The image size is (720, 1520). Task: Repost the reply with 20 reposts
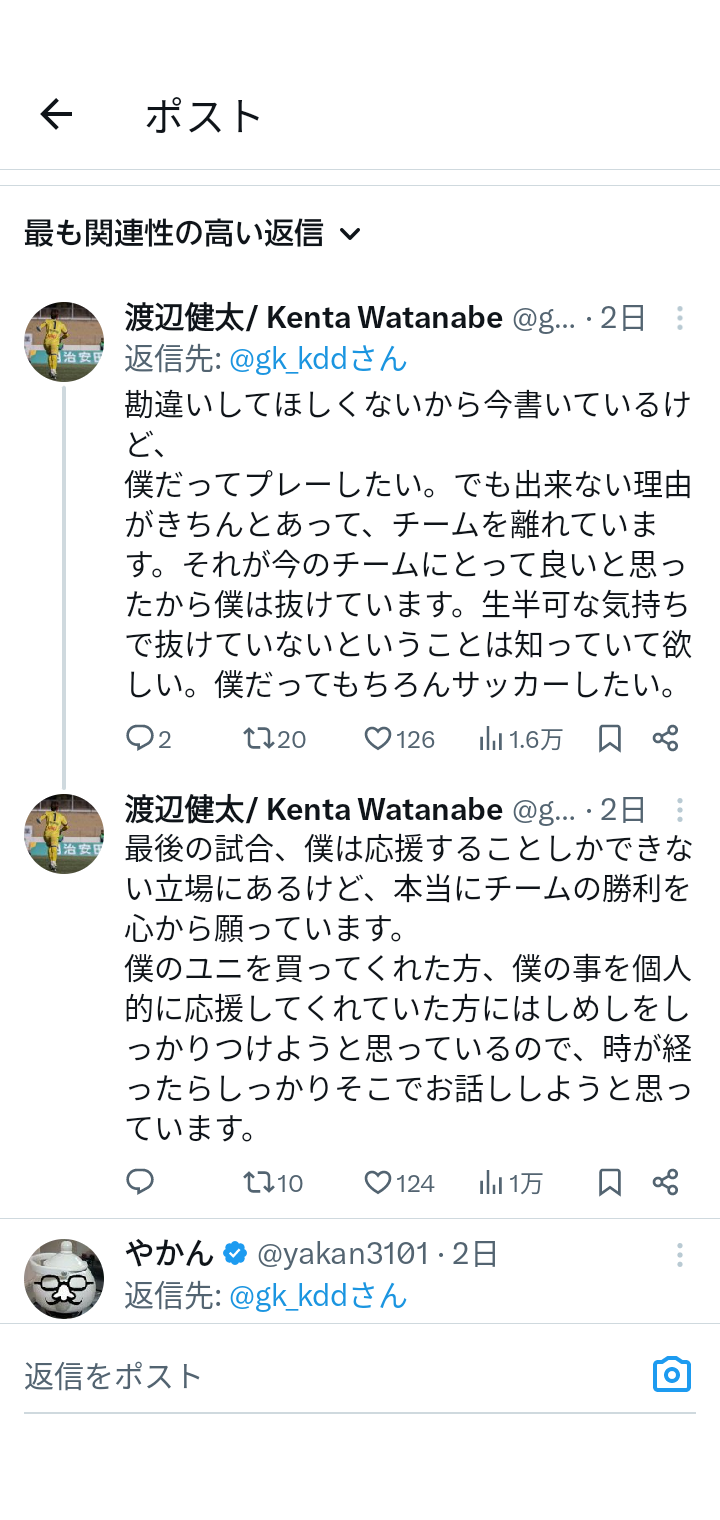pos(259,739)
